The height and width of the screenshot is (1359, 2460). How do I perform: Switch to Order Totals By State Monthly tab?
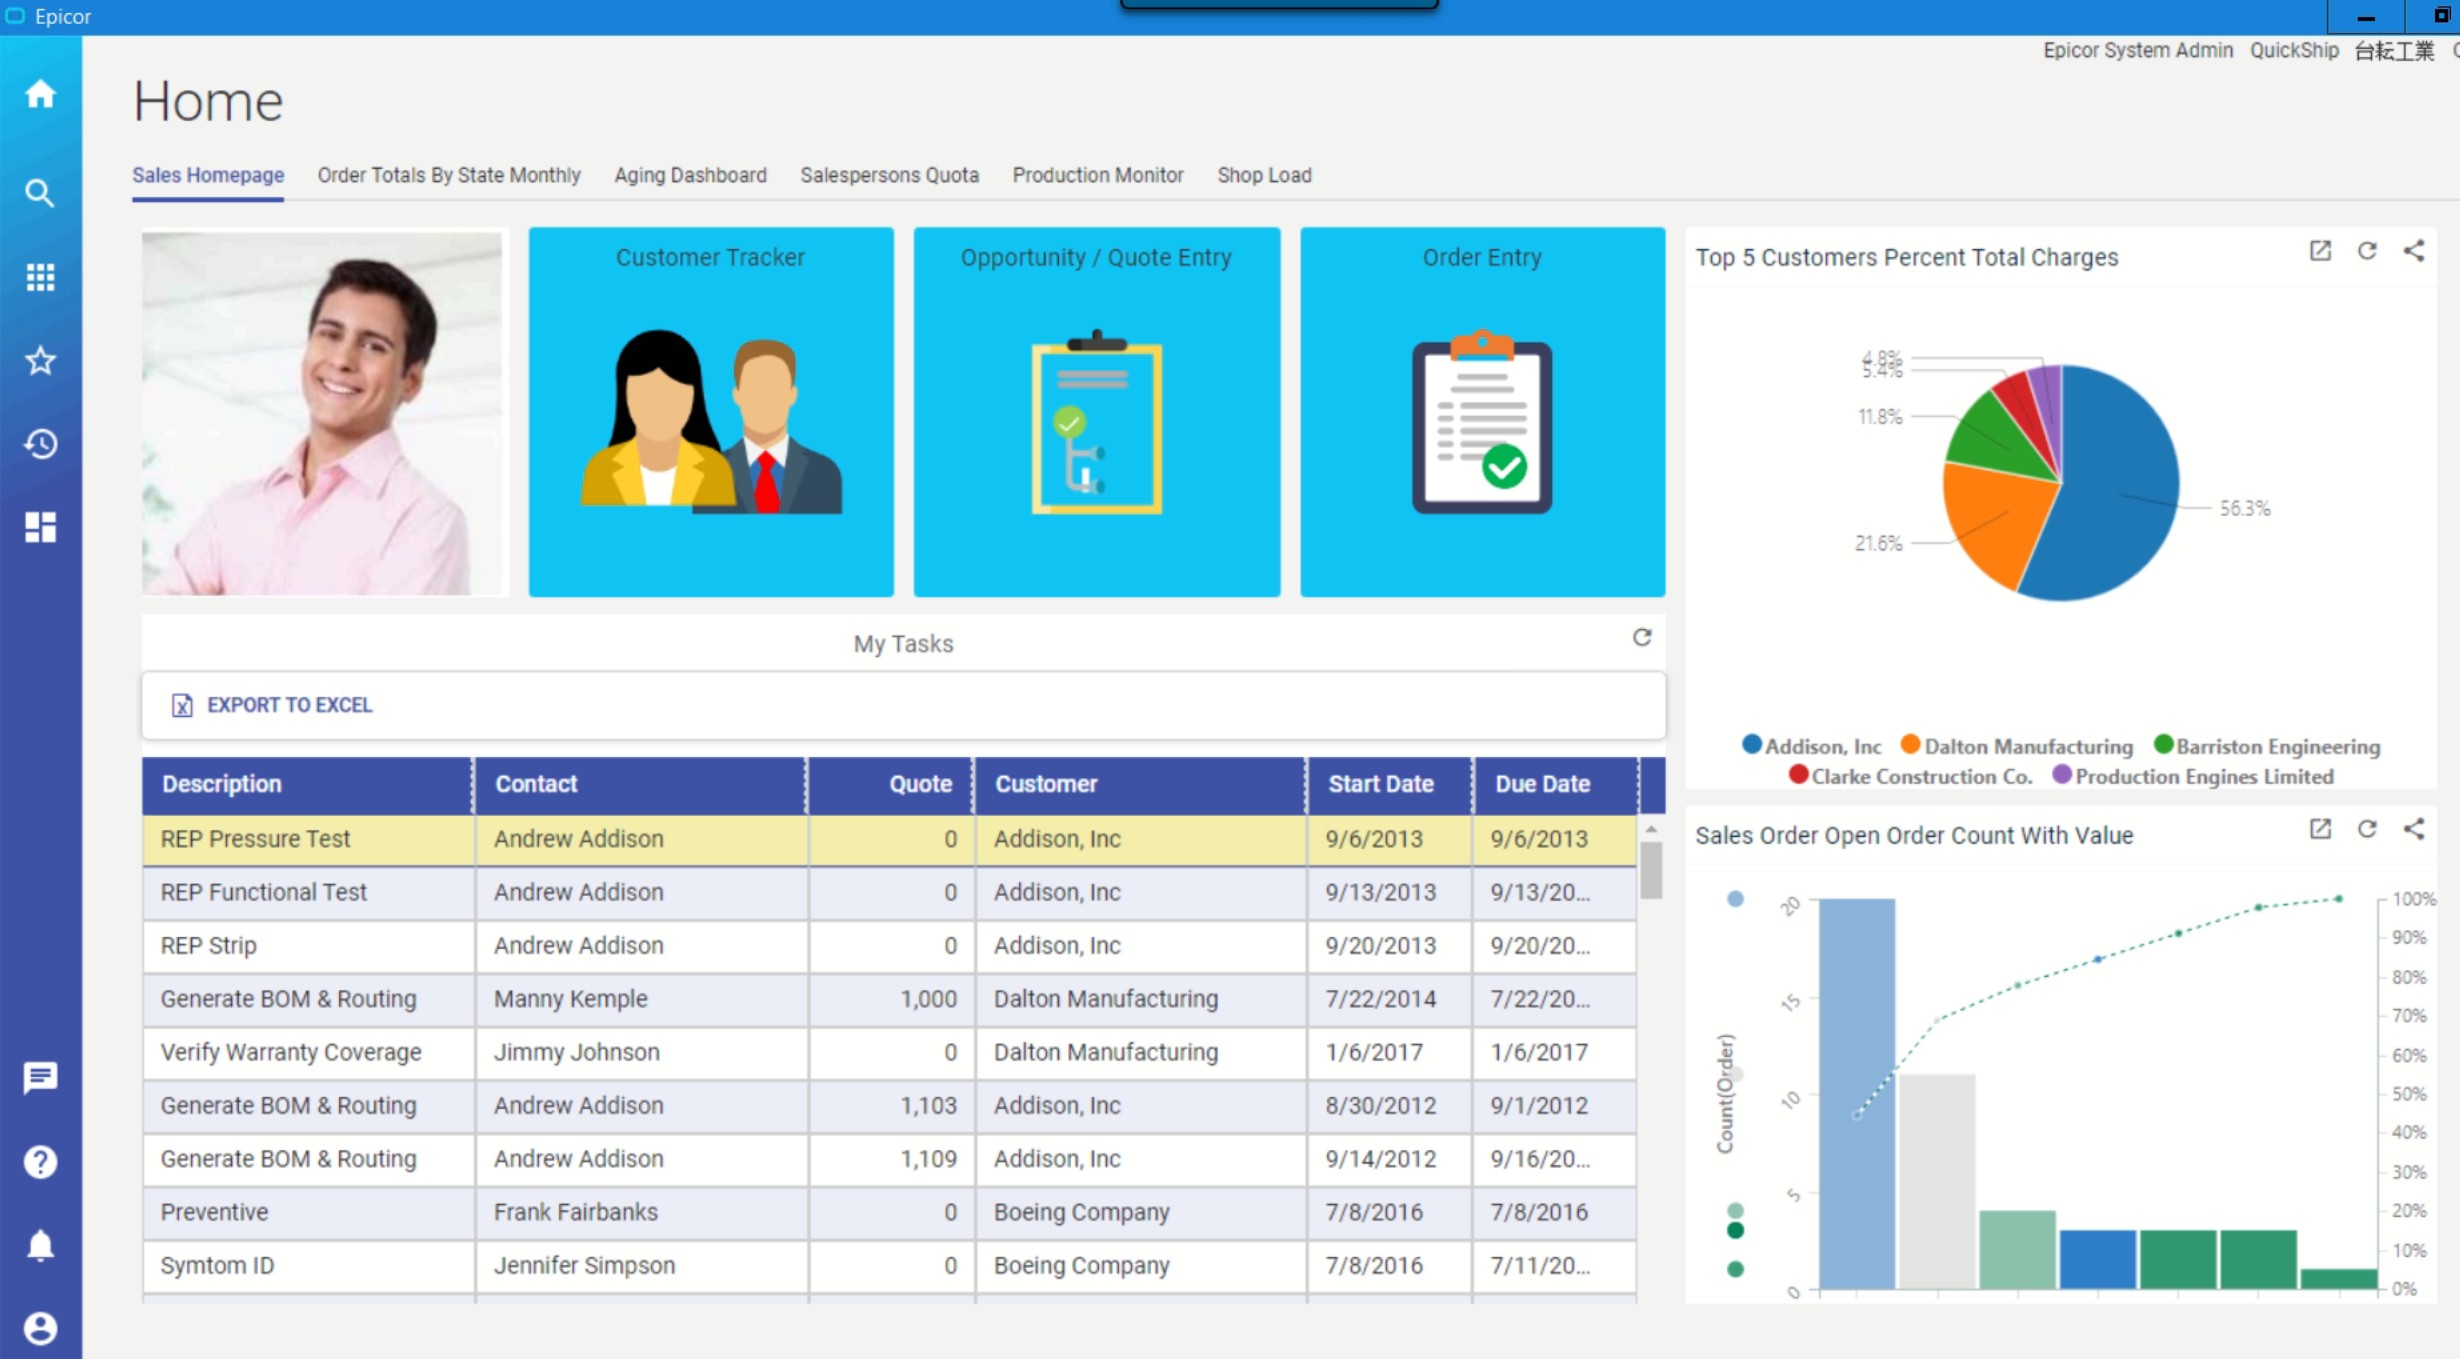449,175
